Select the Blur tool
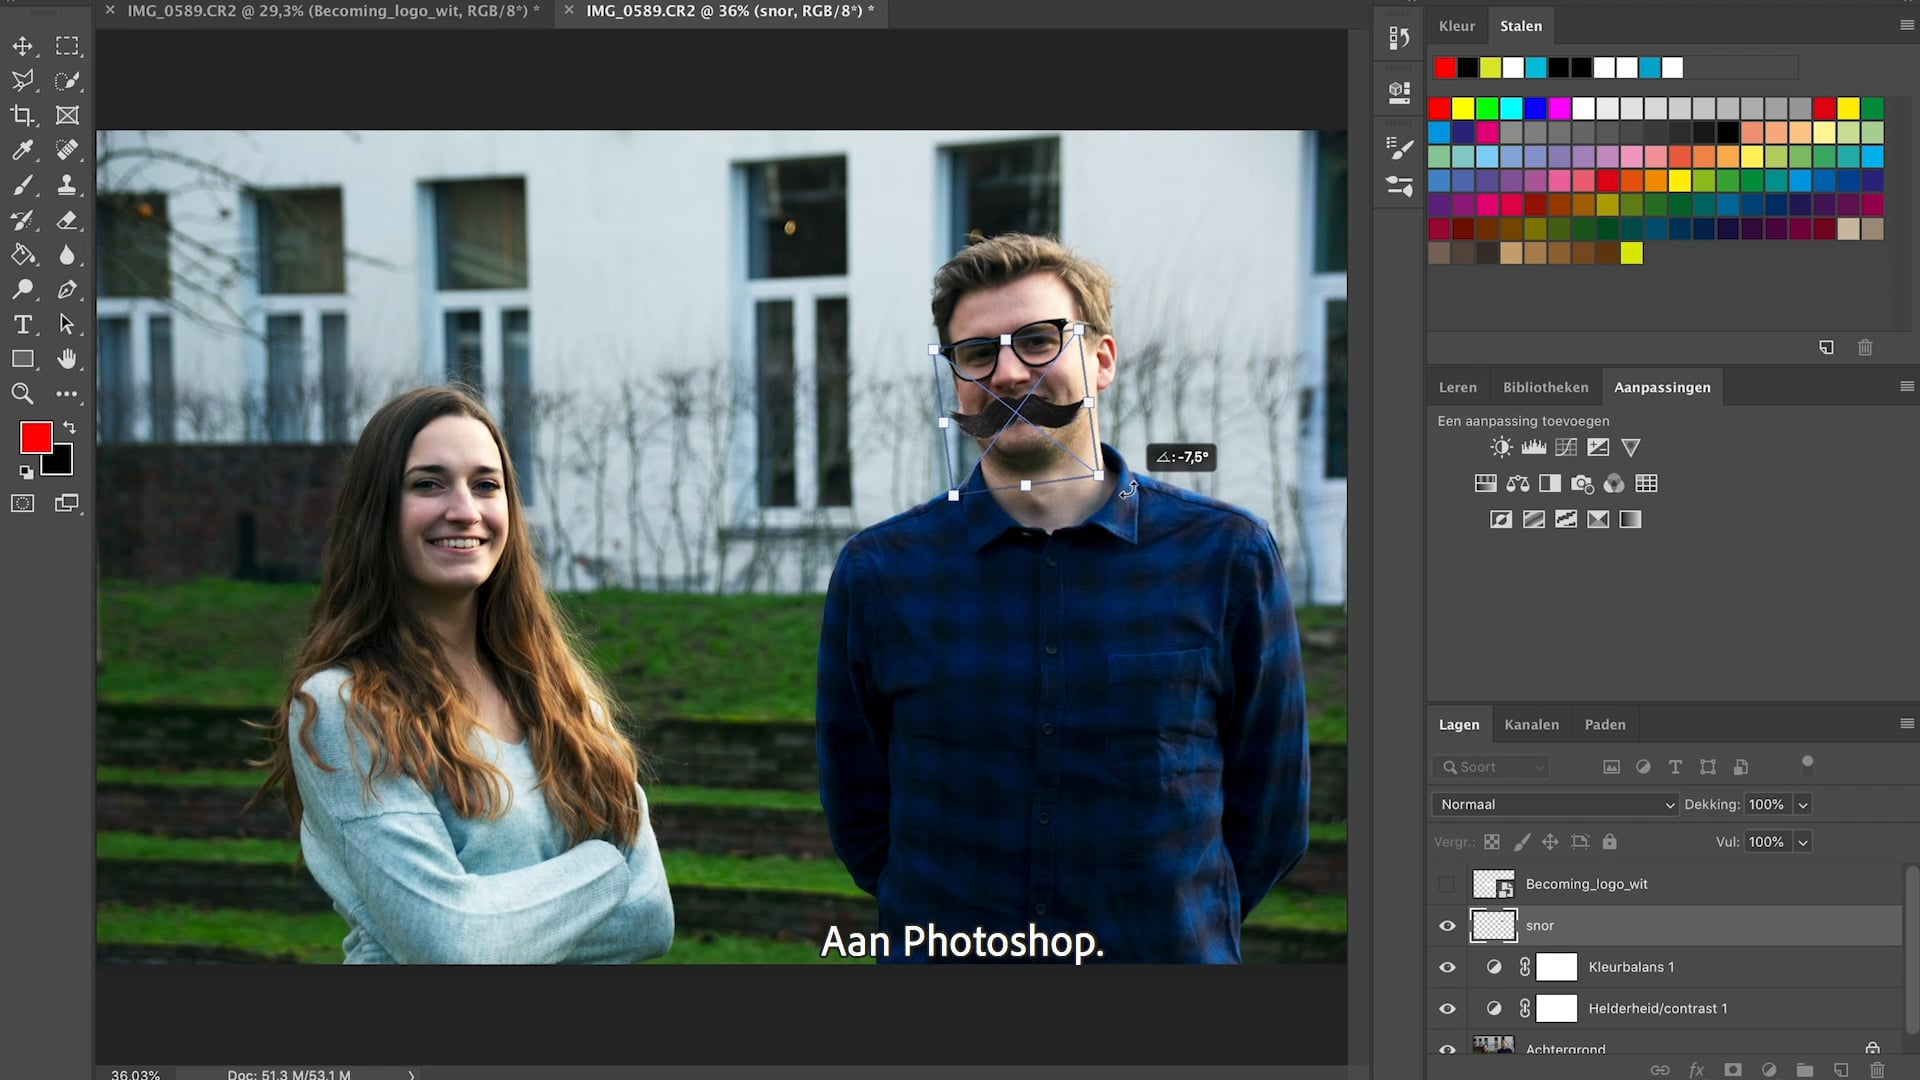1920x1080 pixels. (x=67, y=255)
